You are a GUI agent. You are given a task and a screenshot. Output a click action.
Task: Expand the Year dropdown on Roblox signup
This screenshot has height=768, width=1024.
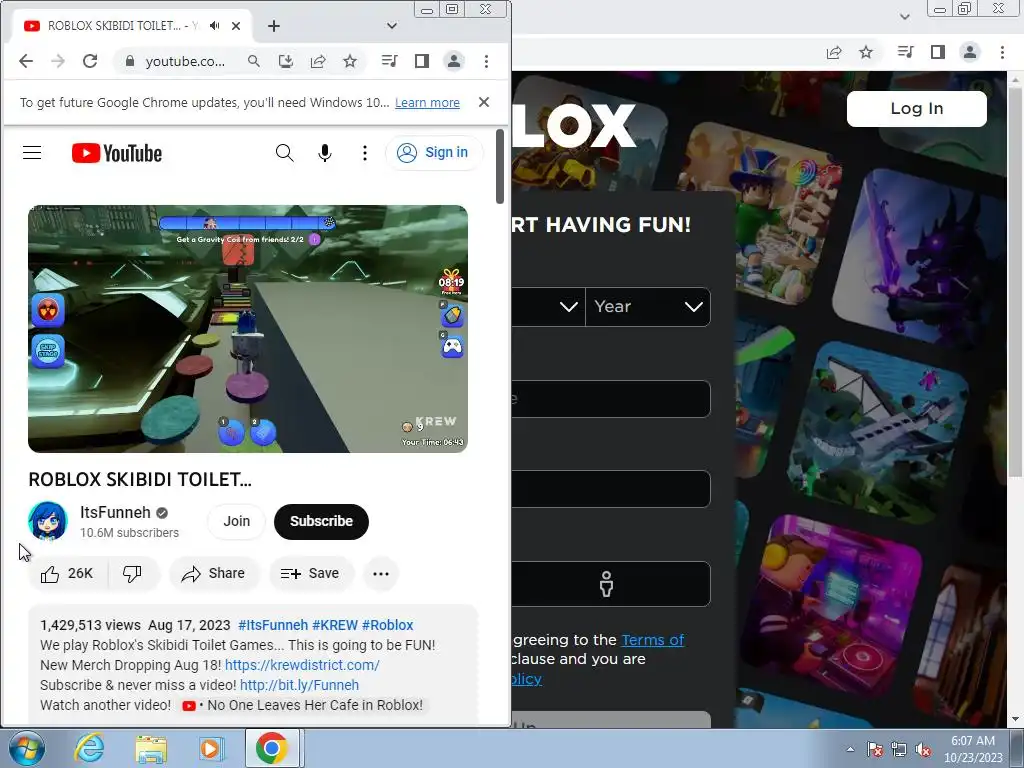[648, 307]
